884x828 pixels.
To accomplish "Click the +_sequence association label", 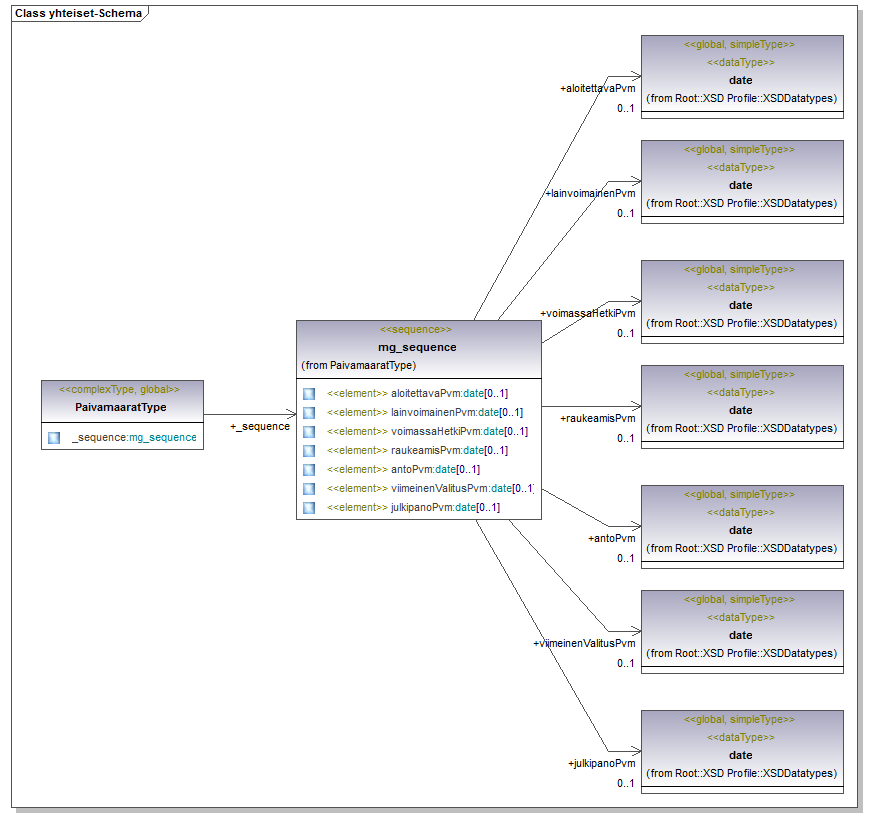I will [x=259, y=427].
